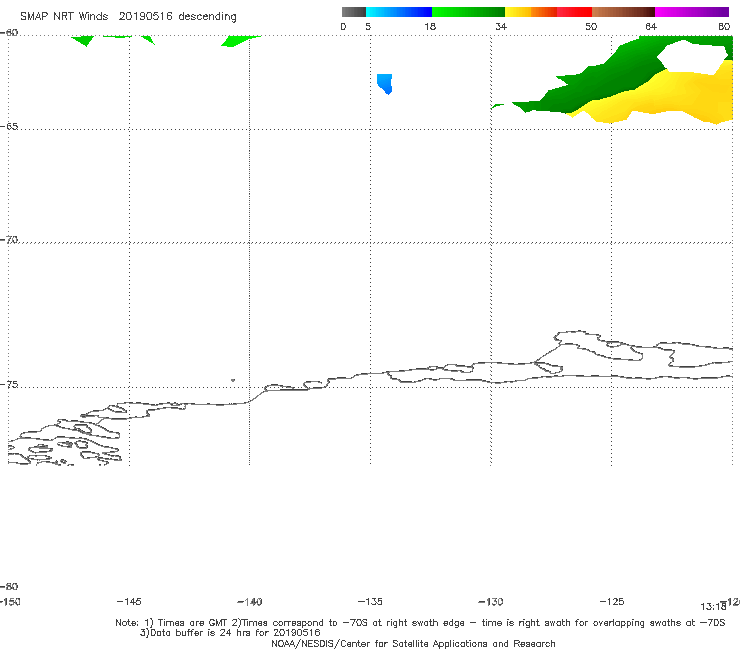Click the white gap inside the green wind area

click(x=691, y=56)
